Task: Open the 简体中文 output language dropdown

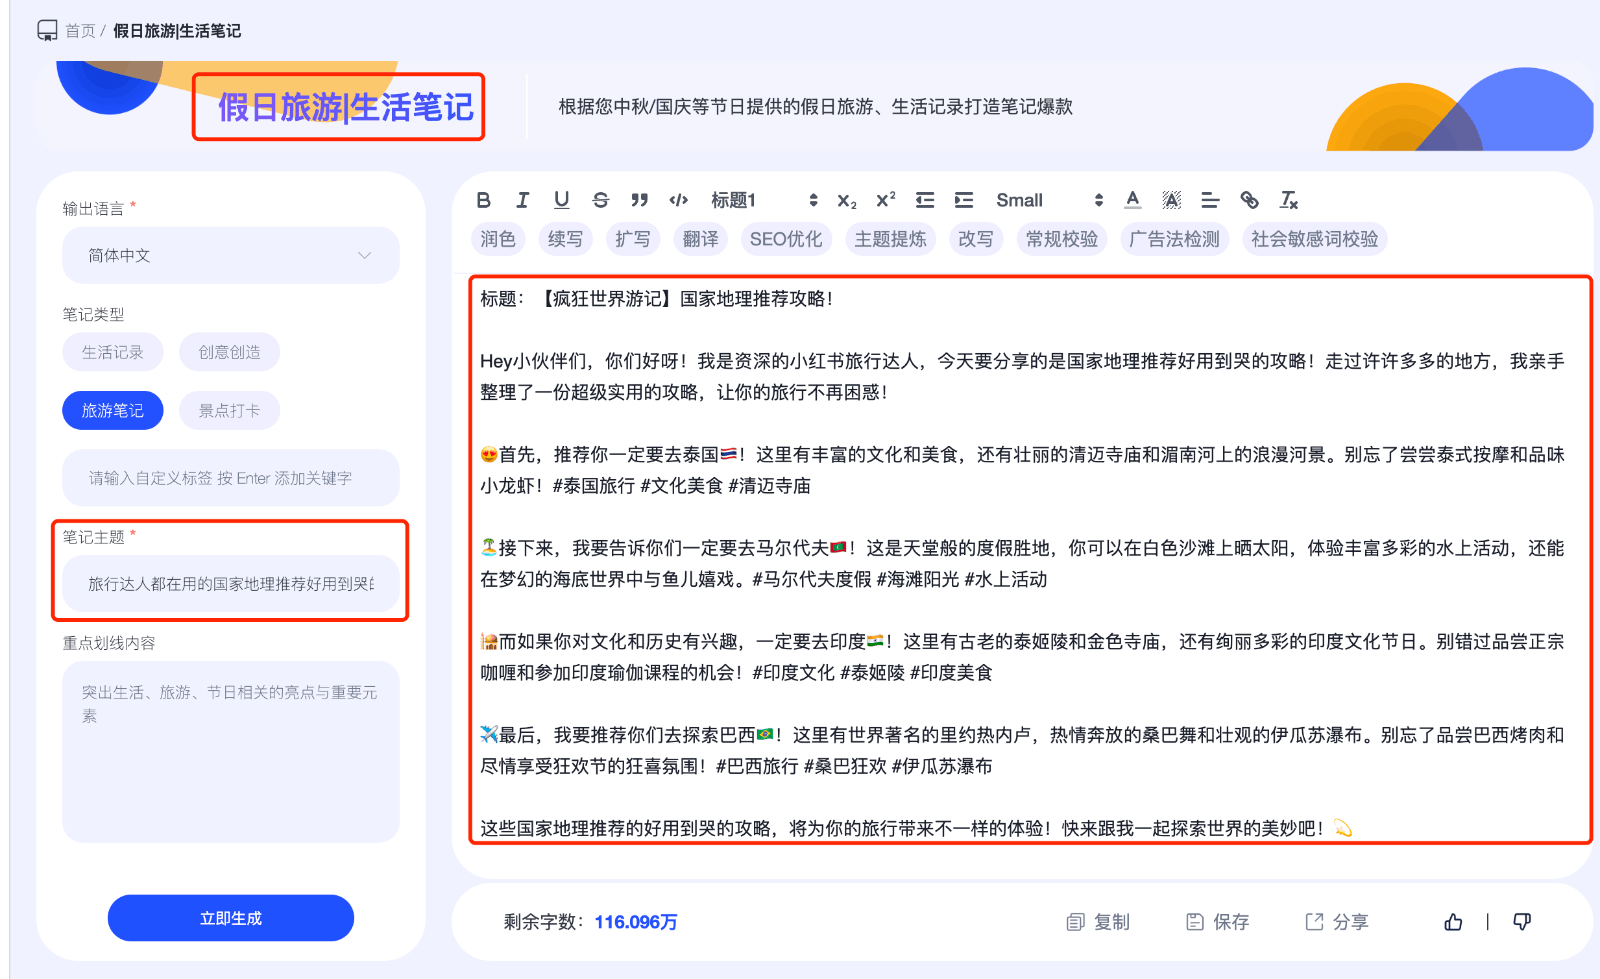Action: click(230, 255)
